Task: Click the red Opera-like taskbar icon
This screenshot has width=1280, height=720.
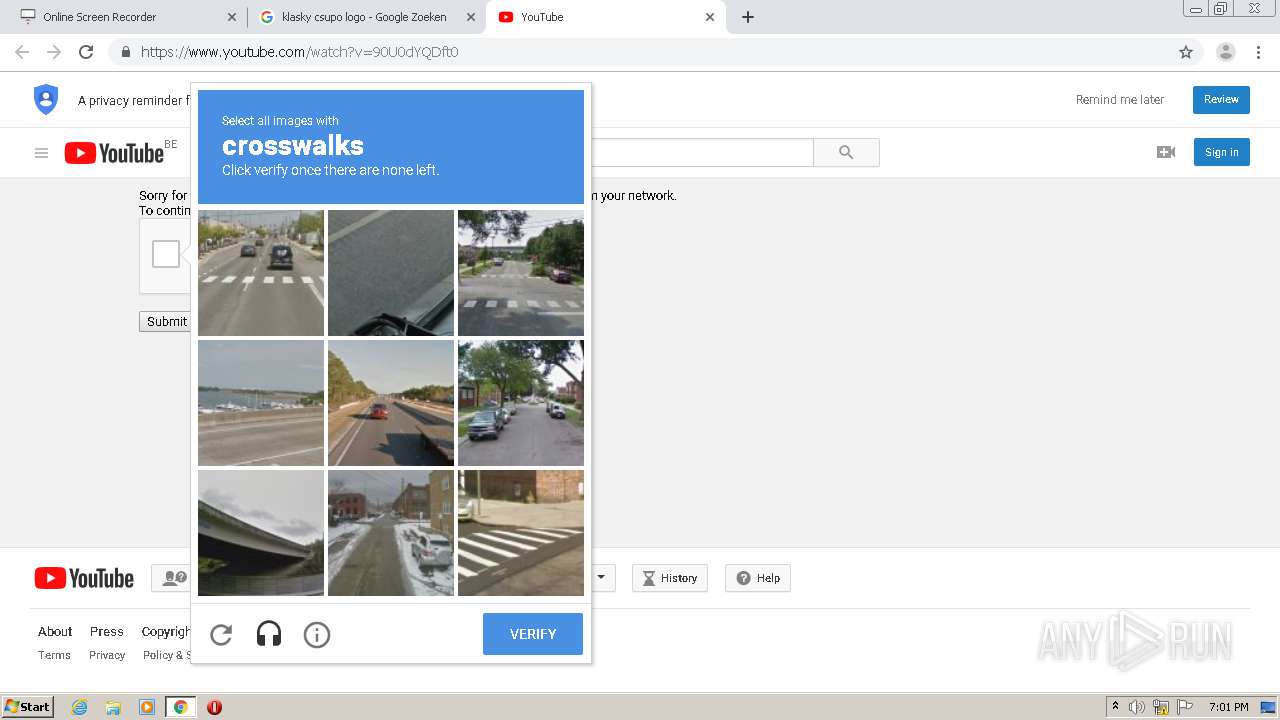Action: 214,707
